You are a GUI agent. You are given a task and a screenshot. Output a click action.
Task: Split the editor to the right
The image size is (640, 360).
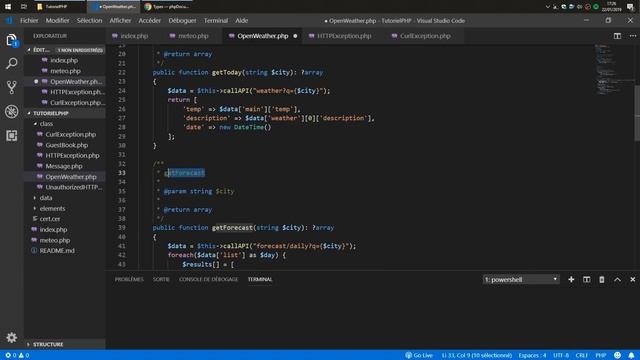coord(617,36)
